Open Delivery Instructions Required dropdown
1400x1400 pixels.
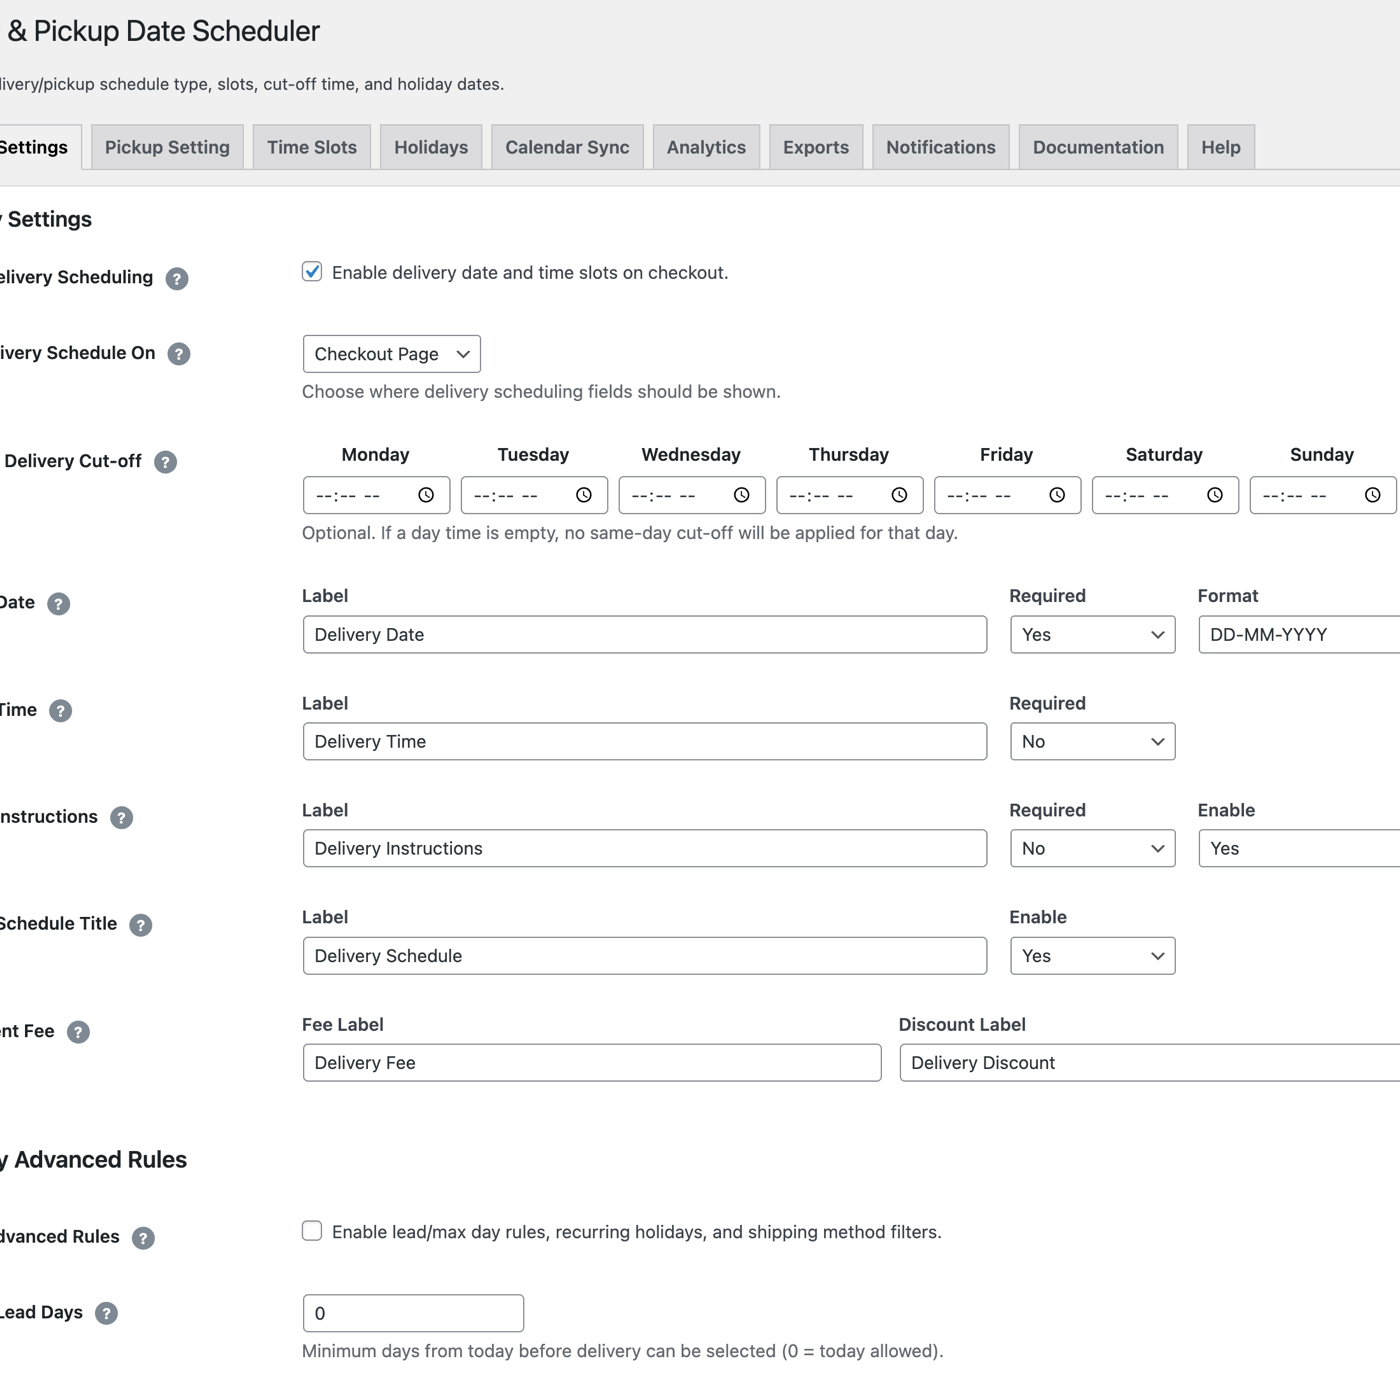[1093, 849]
